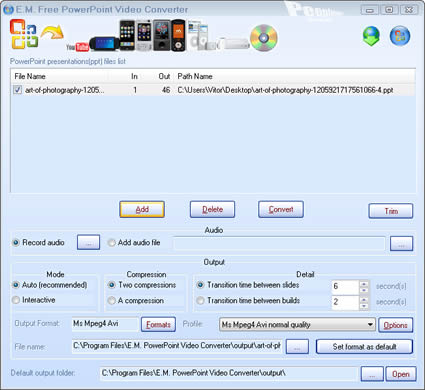The image size is (425, 390).
Task: Click the C:\Users\Vitor\Desktop path cell
Action: point(285,90)
